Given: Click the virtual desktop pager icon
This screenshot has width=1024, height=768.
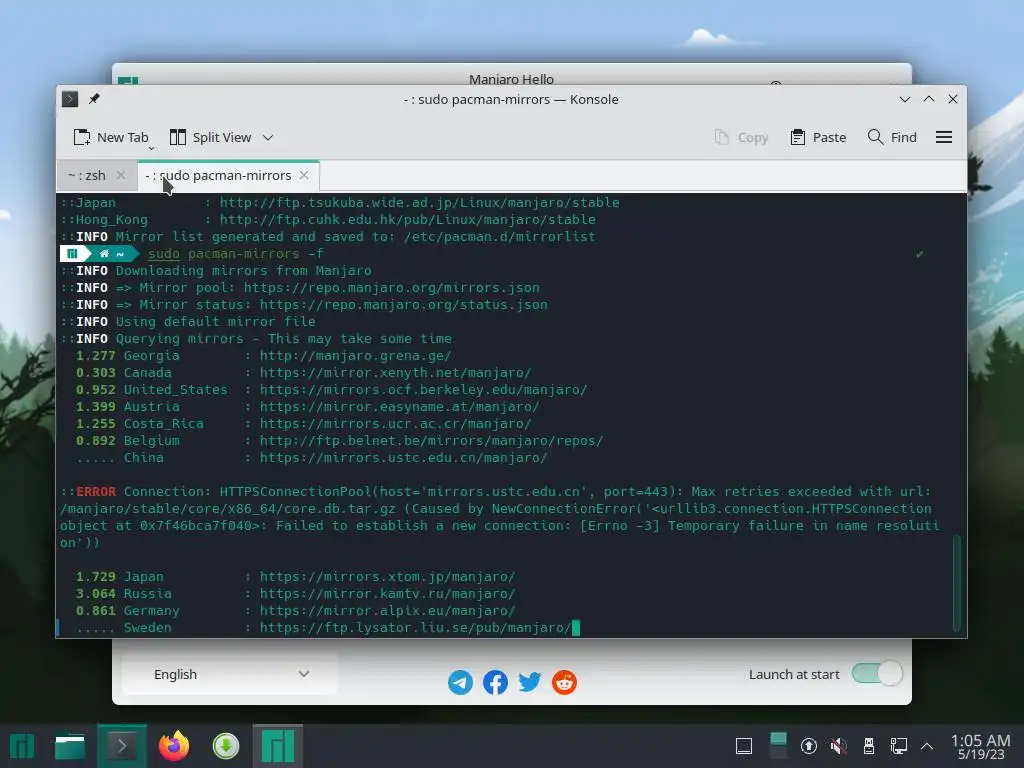Looking at the screenshot, I should 778,746.
